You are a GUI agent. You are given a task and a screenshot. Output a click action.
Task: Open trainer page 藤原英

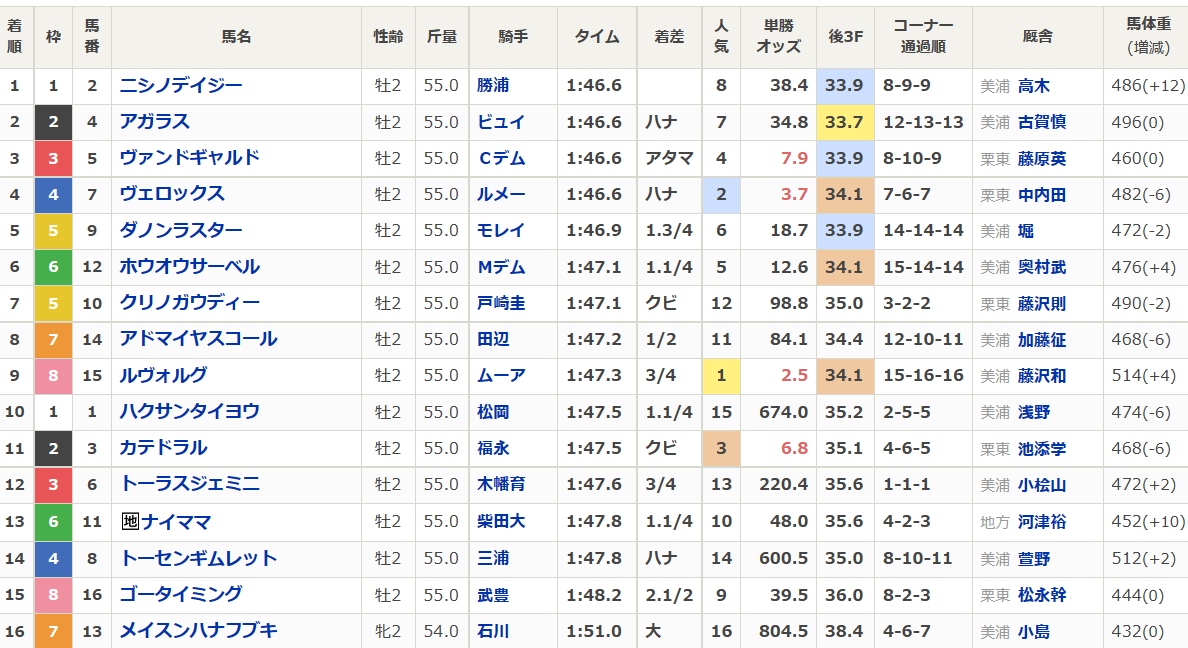tap(1042, 158)
